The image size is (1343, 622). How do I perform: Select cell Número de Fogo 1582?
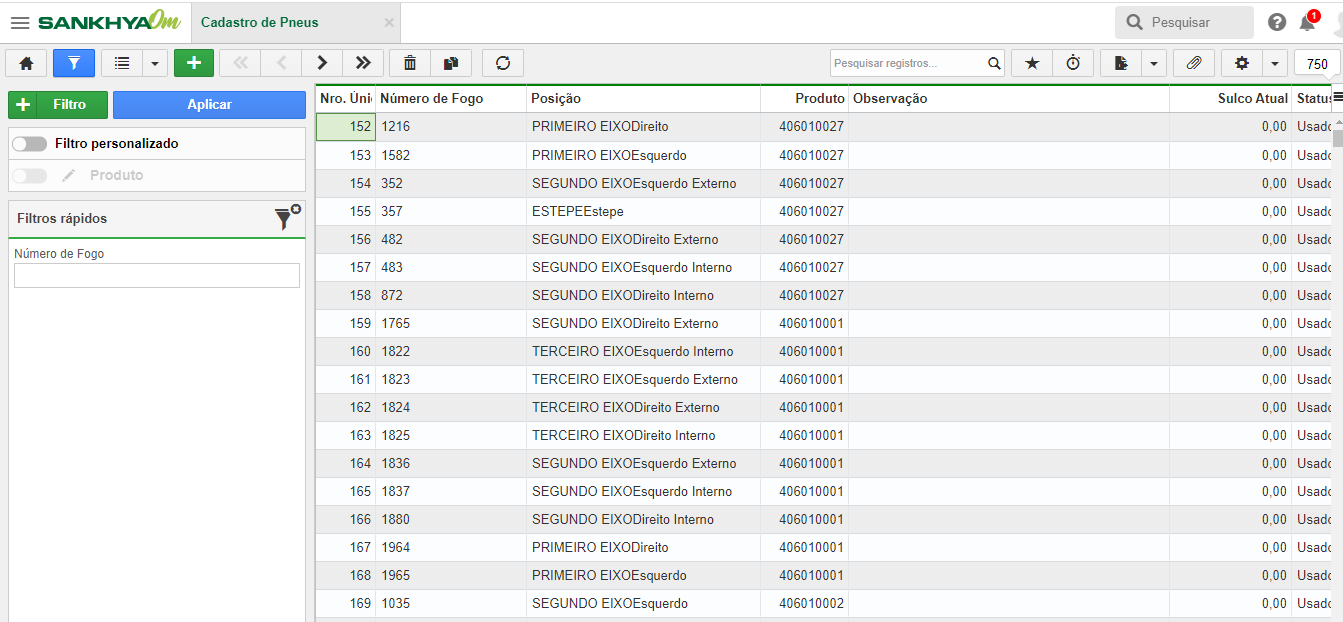click(451, 155)
